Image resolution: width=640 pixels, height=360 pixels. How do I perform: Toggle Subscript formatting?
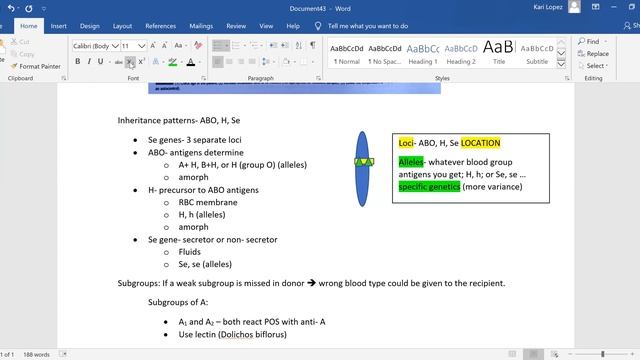click(x=130, y=62)
